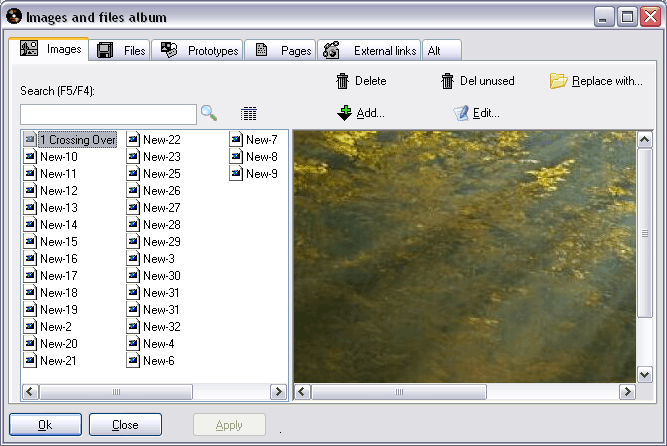This screenshot has width=667, height=446.
Task: Click the Edit pencil icon
Action: (461, 113)
